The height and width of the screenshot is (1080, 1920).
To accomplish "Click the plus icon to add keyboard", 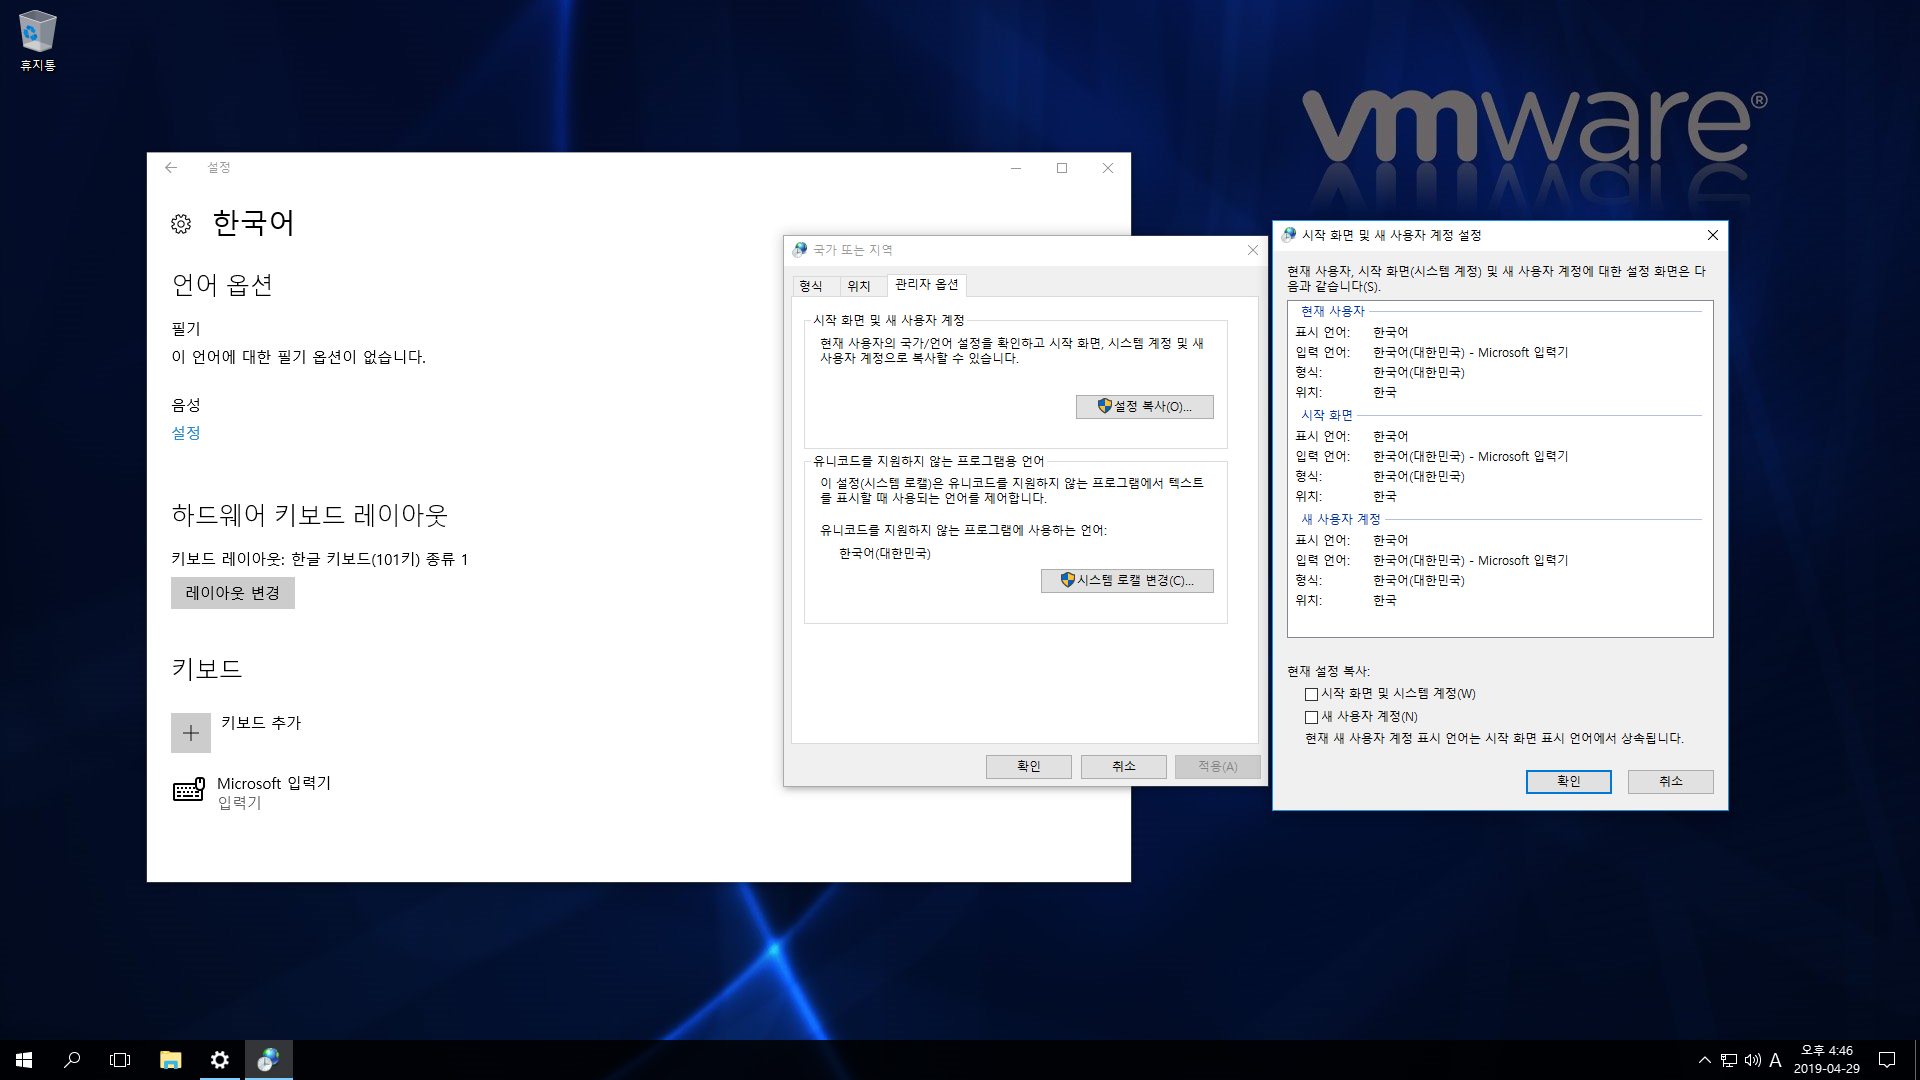I will 191,733.
